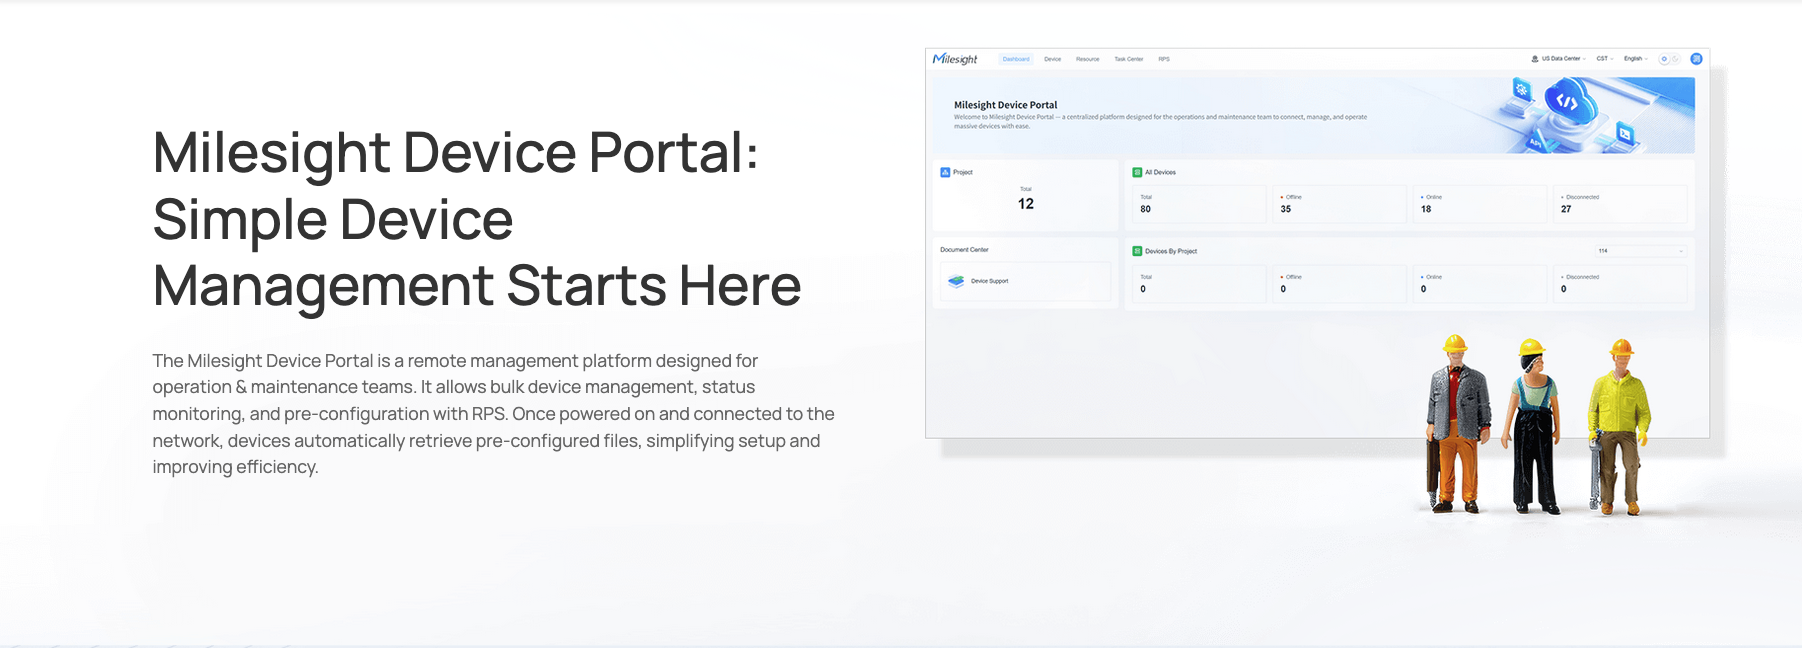This screenshot has width=1802, height=648.
Task: Open the Device tab
Action: point(1052,59)
